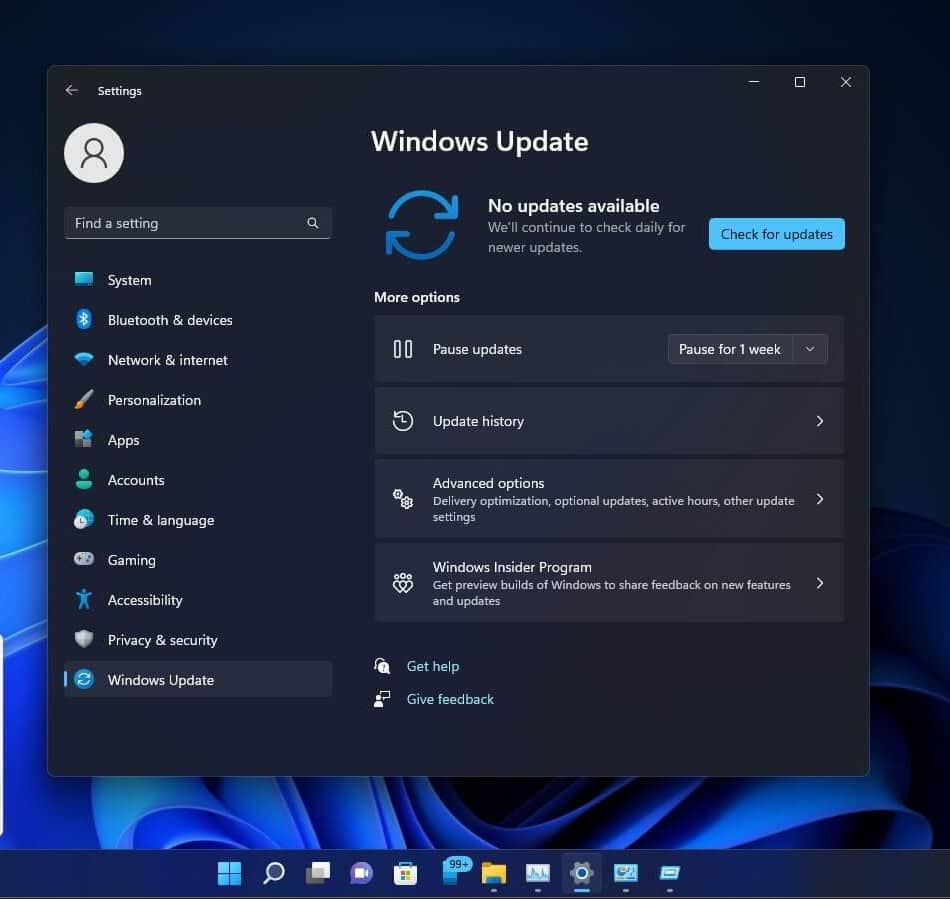950x899 pixels.
Task: Click the Advanced options gears icon
Action: [403, 499]
